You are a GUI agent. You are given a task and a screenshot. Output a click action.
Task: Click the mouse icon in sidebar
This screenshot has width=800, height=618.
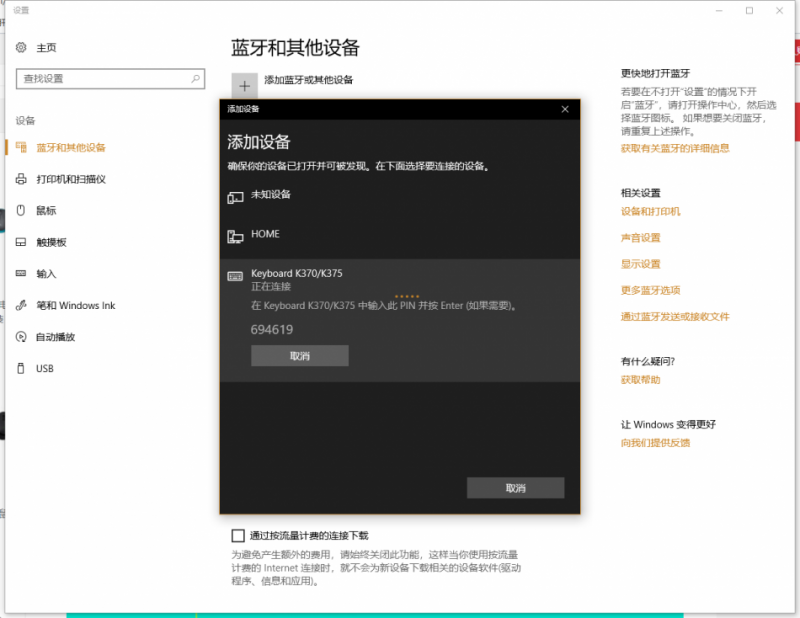point(21,210)
